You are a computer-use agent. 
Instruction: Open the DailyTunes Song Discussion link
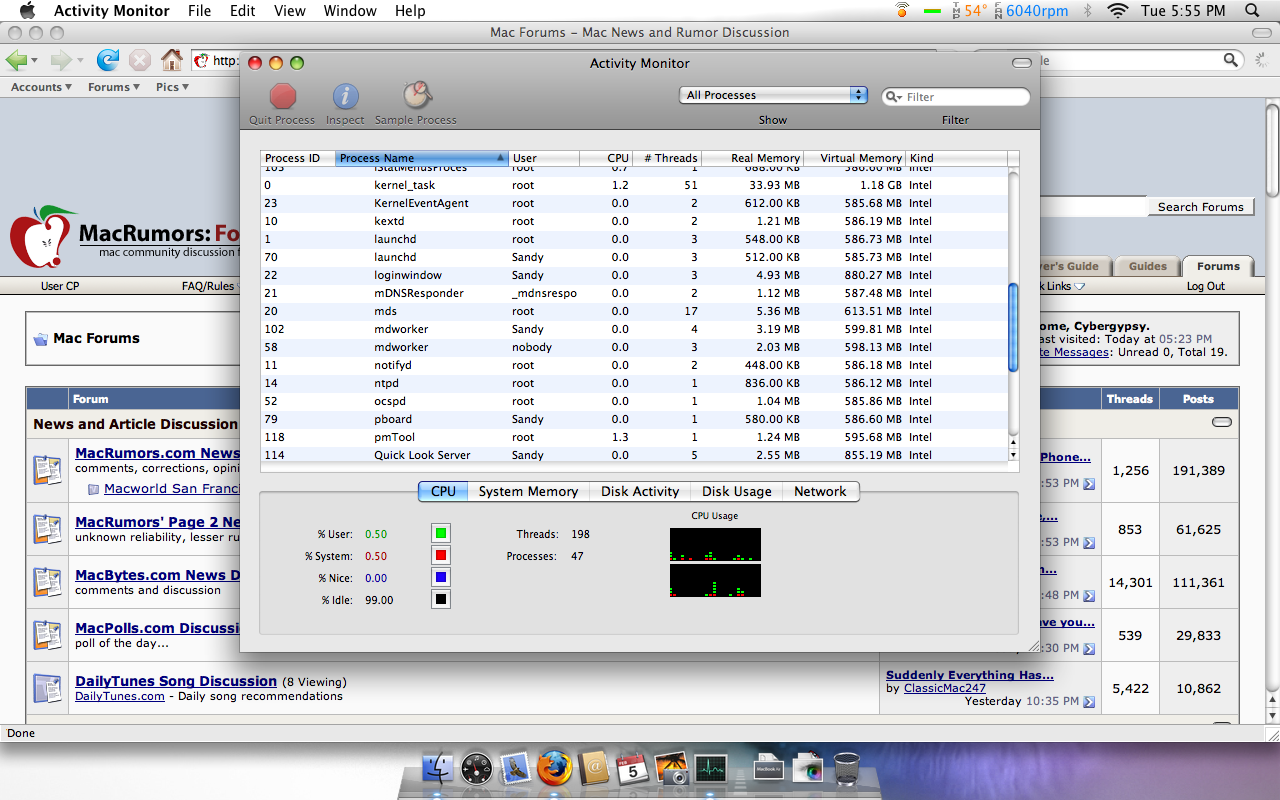point(176,681)
